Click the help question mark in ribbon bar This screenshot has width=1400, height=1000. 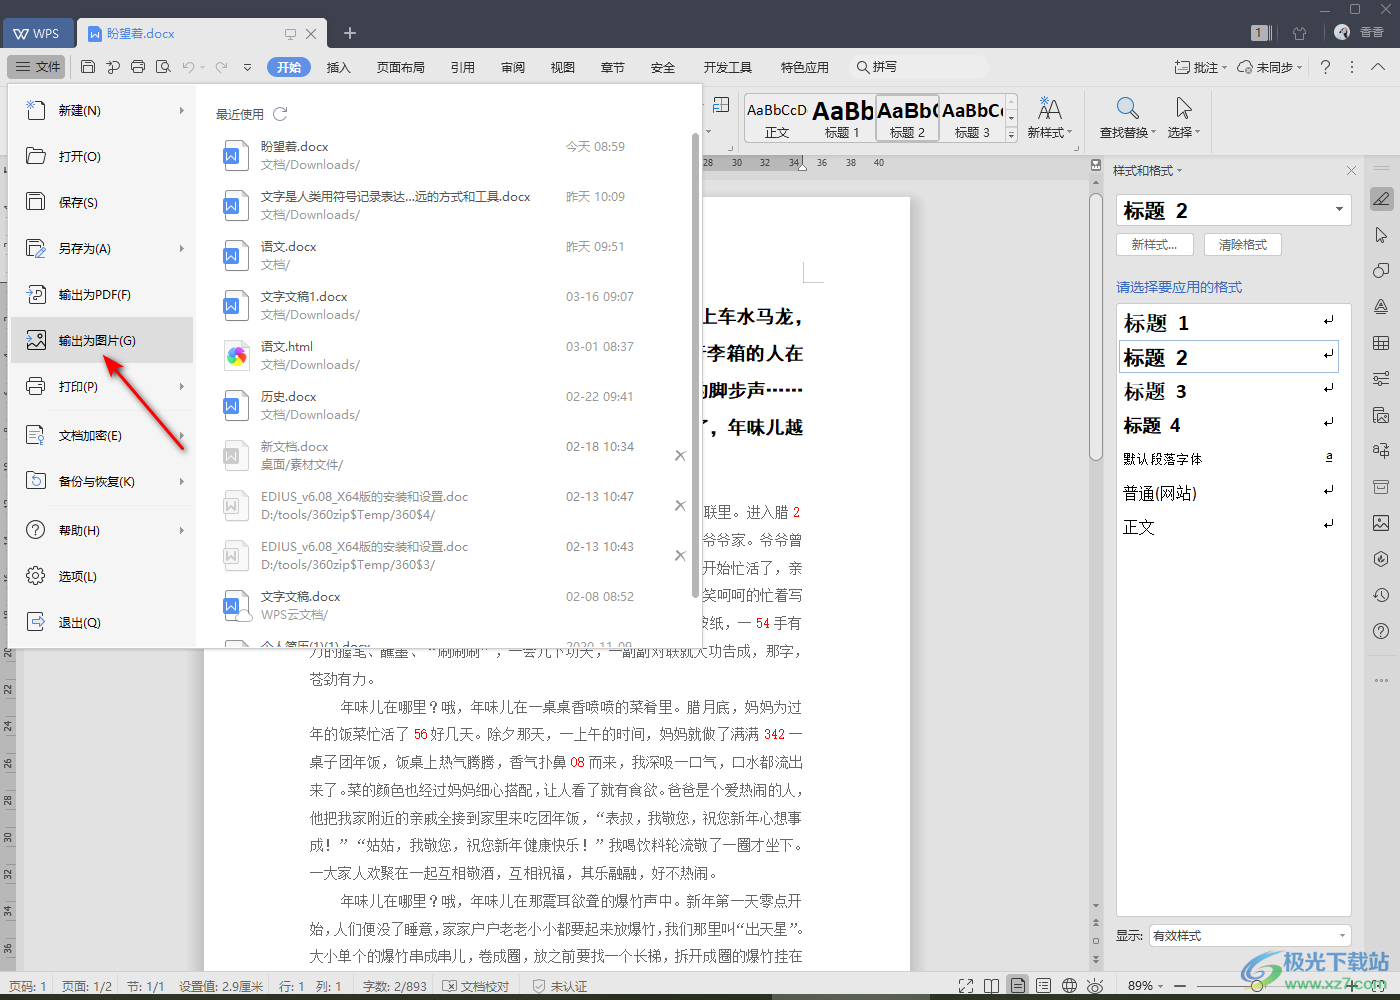coord(1325,67)
